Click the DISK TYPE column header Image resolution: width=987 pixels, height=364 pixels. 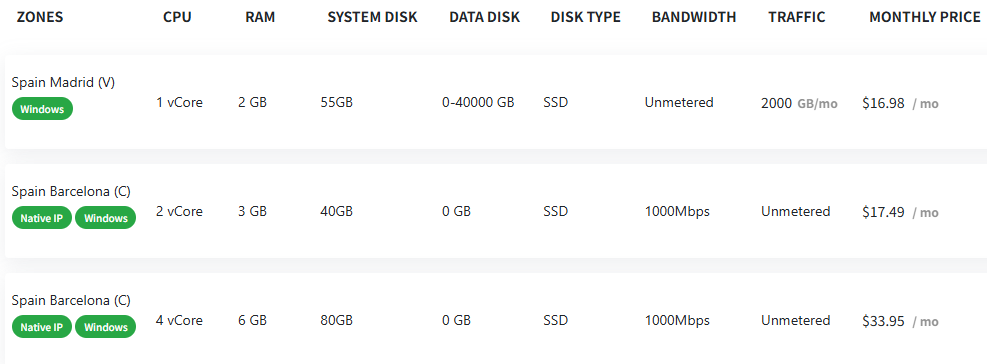coord(585,18)
